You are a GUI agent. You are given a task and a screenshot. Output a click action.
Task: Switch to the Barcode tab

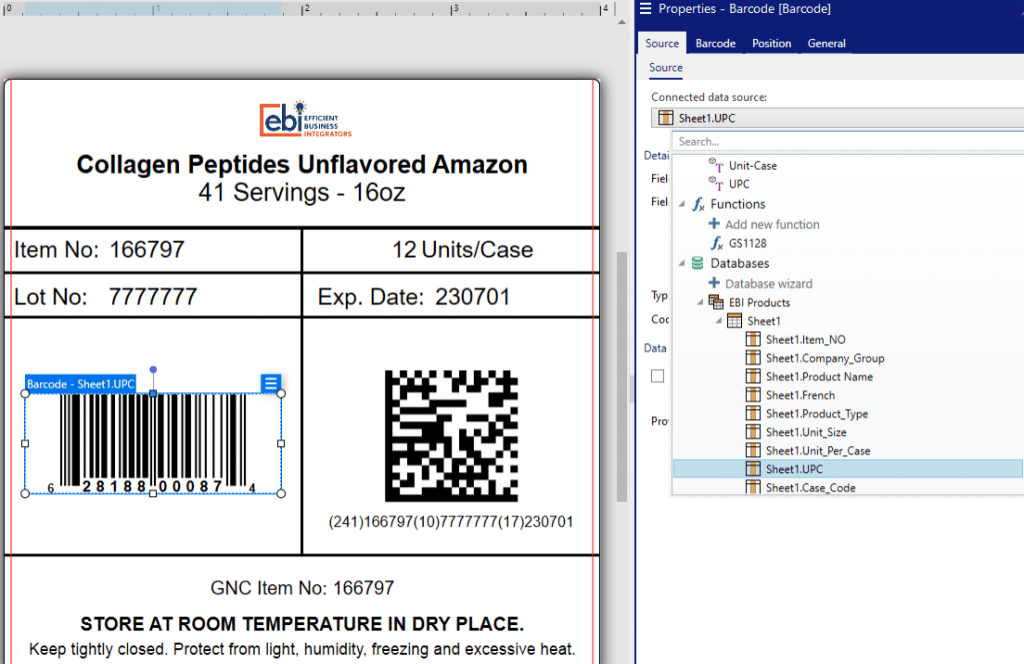click(x=715, y=43)
